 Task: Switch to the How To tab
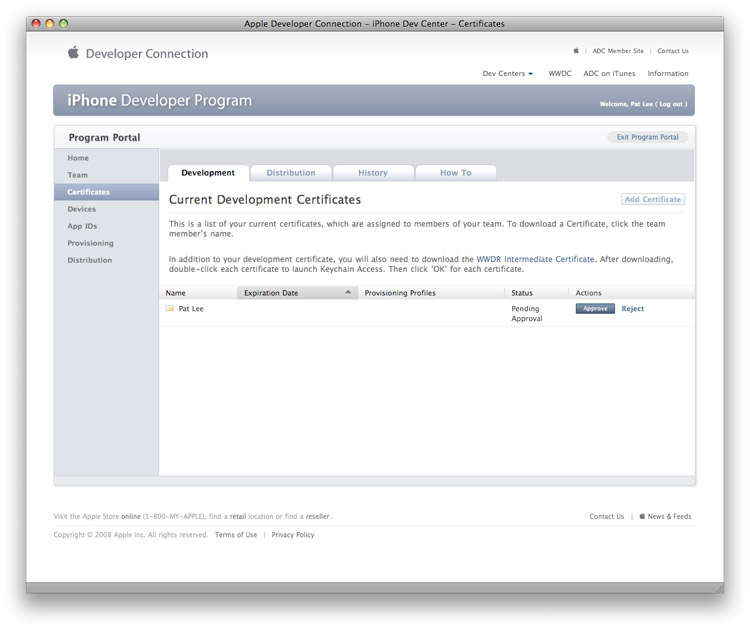tap(456, 173)
